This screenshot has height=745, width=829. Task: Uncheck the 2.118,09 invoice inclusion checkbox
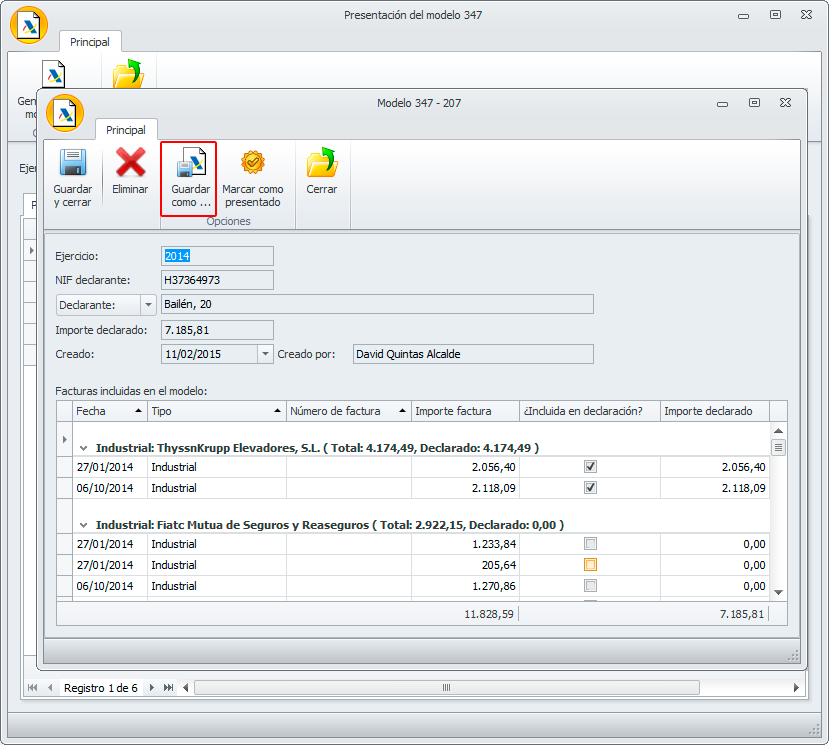tap(590, 488)
